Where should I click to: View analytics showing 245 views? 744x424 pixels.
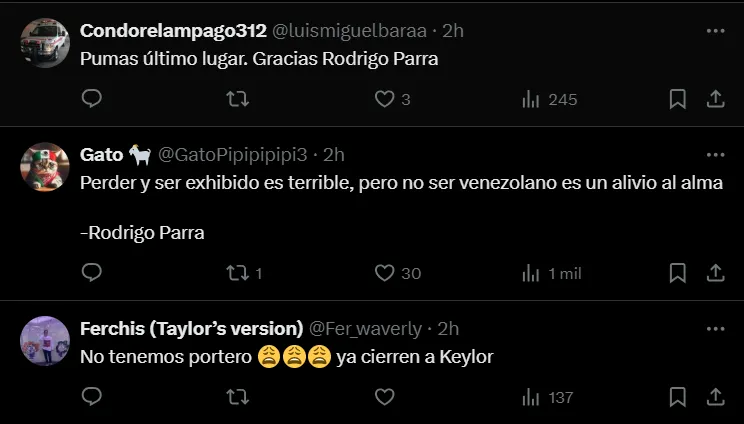pyautogui.click(x=531, y=99)
